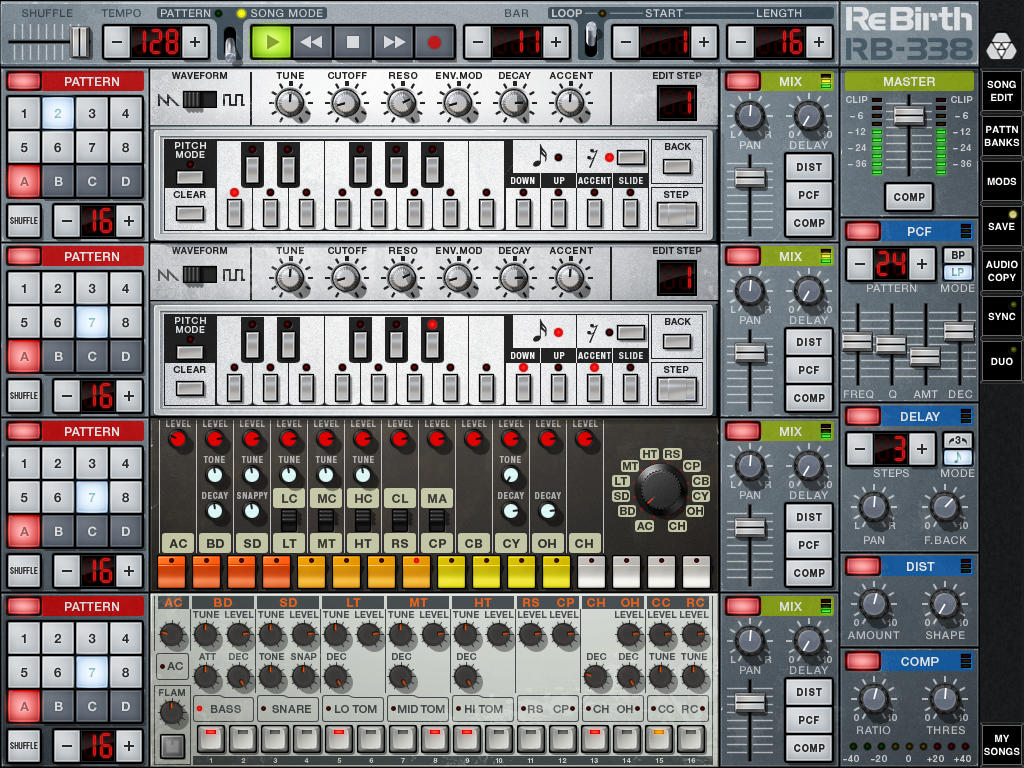Select SNARE on the 909
1024x768 pixels.
[287, 709]
